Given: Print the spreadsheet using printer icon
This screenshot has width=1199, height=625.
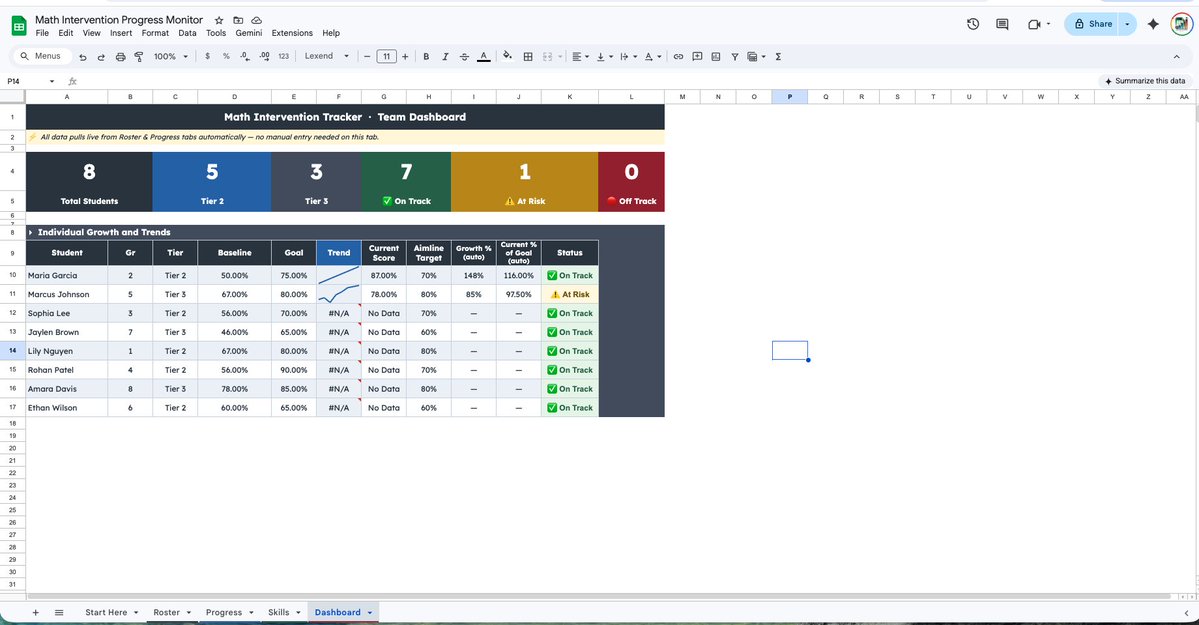Looking at the screenshot, I should (120, 57).
